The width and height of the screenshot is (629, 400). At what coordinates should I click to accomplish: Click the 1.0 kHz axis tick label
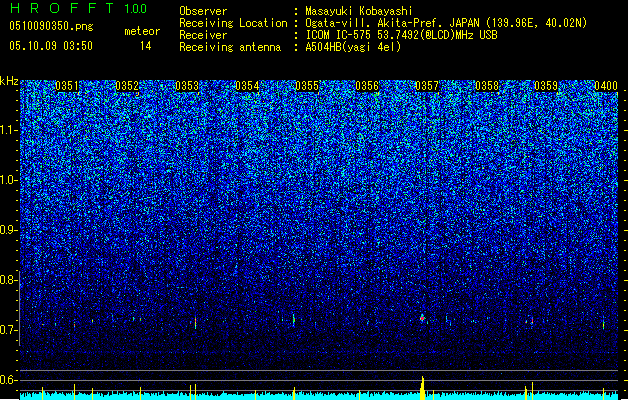tap(8, 180)
